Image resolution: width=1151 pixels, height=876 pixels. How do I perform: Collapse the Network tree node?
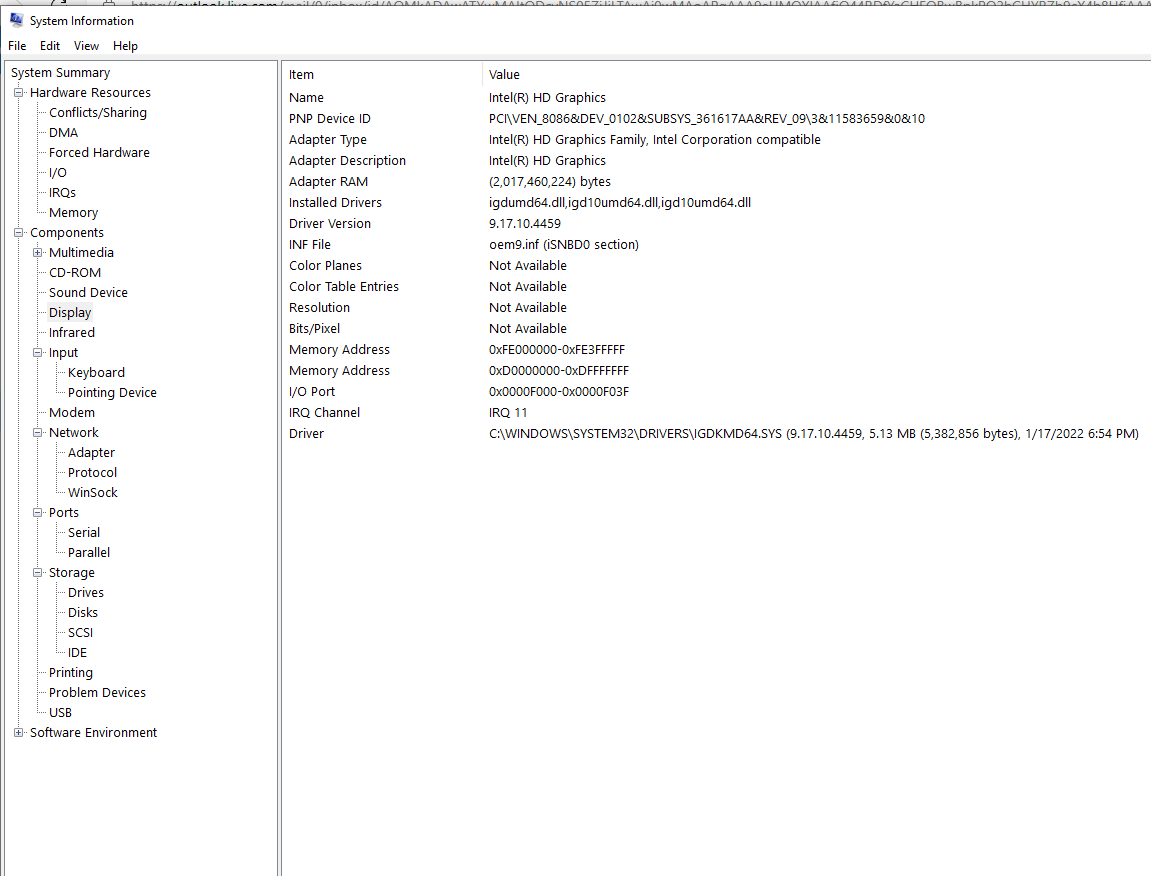click(x=38, y=433)
